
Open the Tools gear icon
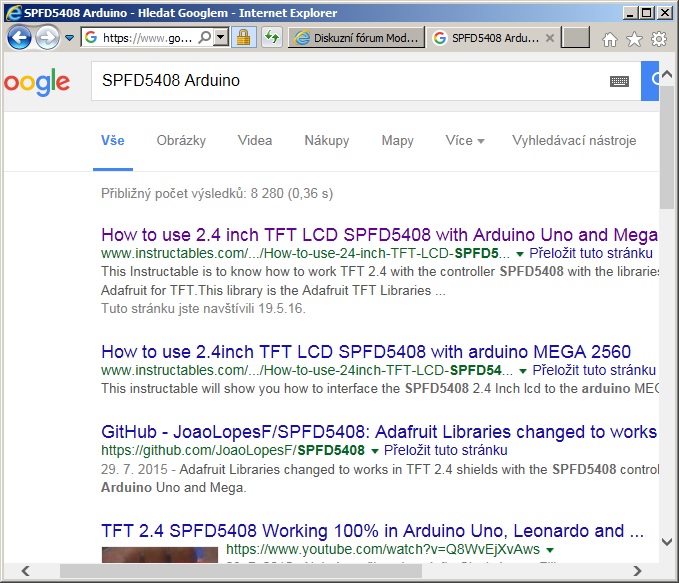(659, 39)
